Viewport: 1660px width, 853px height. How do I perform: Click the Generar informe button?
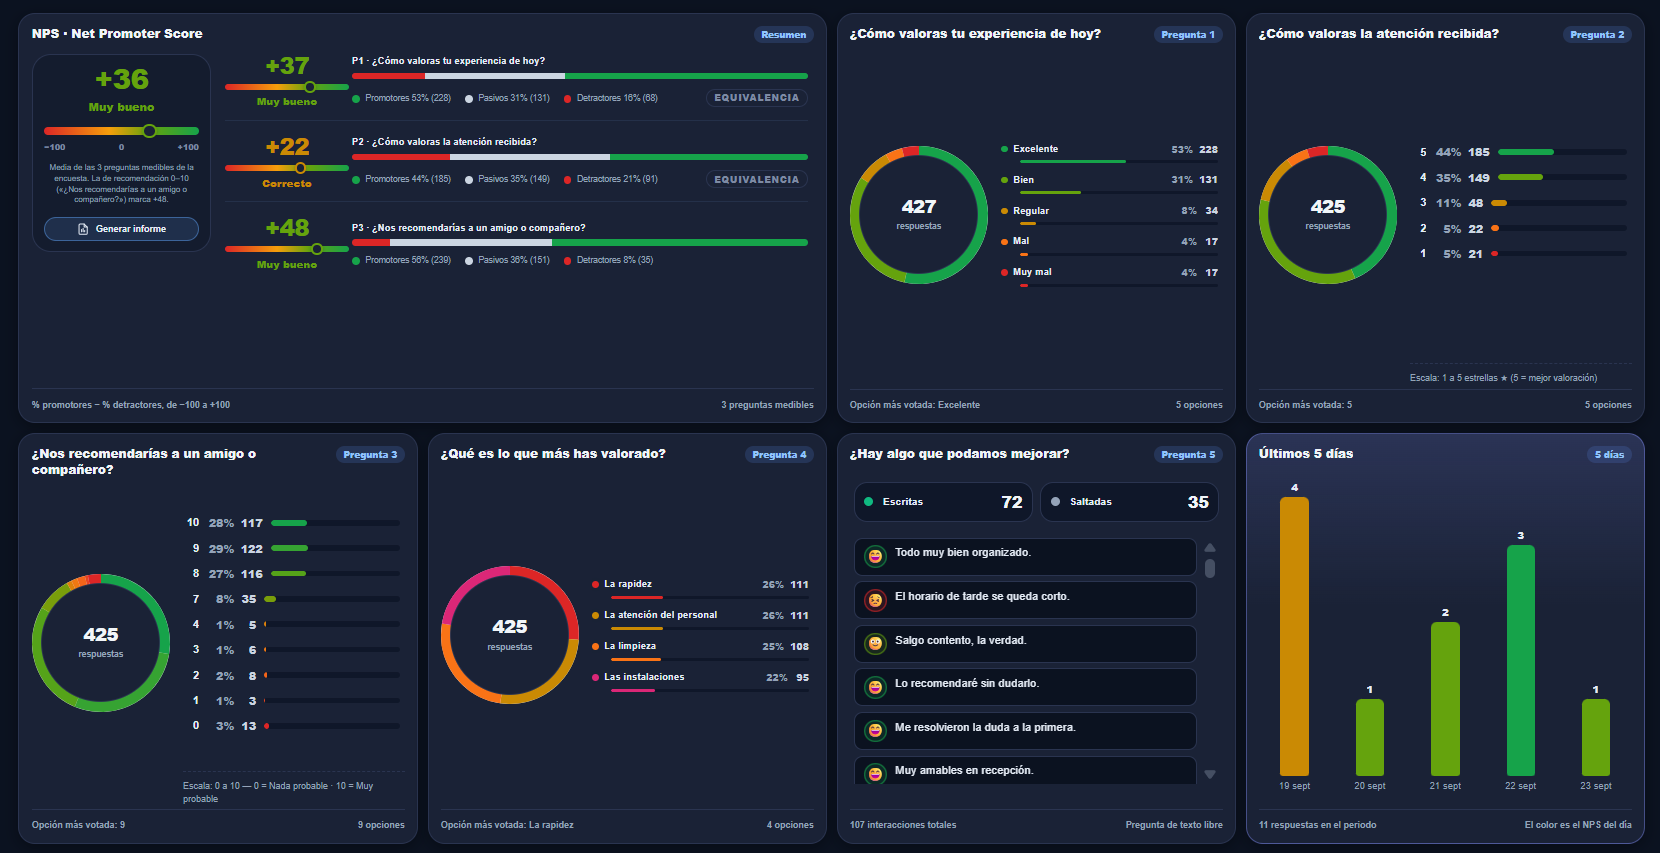(121, 229)
